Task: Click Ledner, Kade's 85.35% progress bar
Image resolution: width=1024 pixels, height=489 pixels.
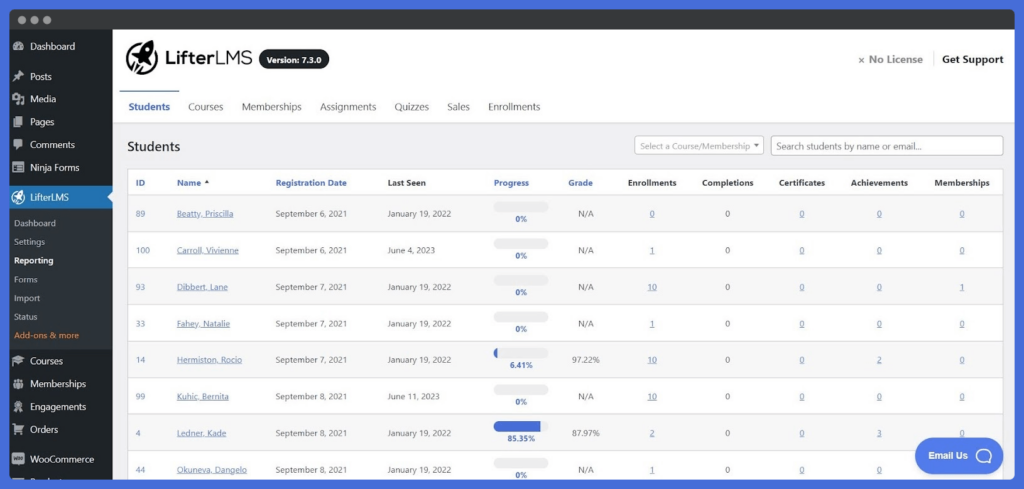Action: [520, 426]
